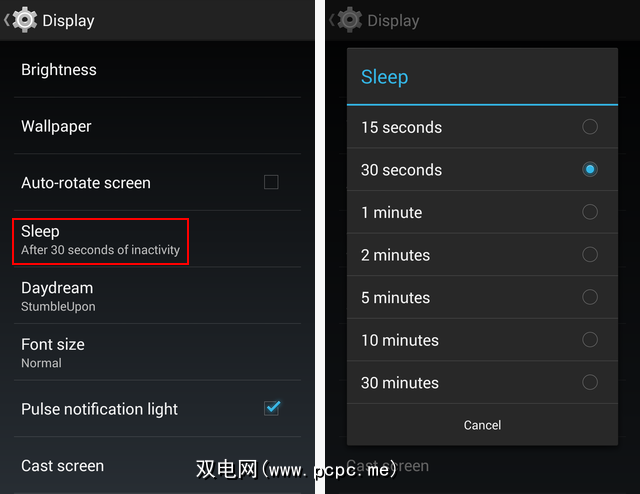Screen dimensions: 640x494
Task: Choose 2 minutes sleep timeout
Action: pos(482,255)
